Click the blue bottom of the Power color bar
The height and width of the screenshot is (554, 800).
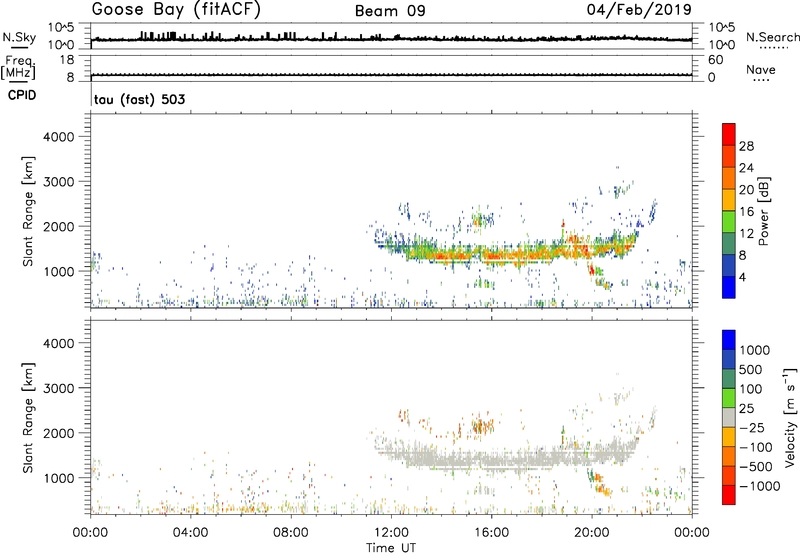click(x=729, y=287)
